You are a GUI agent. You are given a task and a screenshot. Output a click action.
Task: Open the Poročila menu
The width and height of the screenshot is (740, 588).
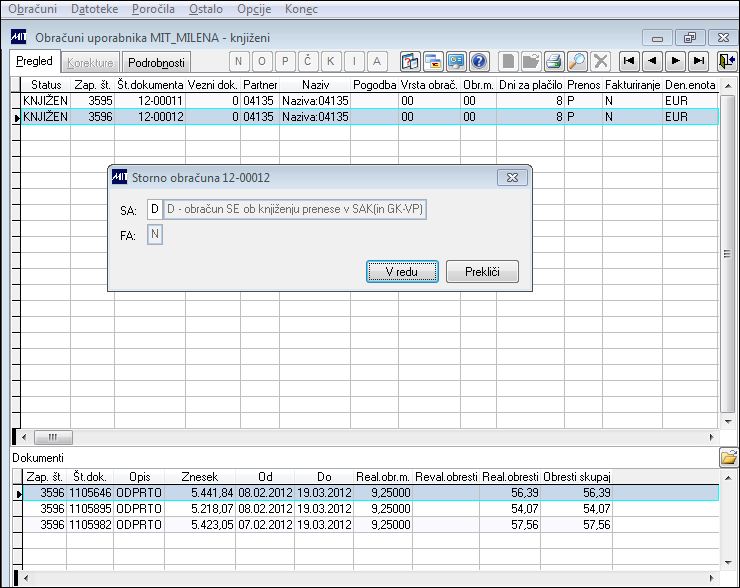(153, 9)
